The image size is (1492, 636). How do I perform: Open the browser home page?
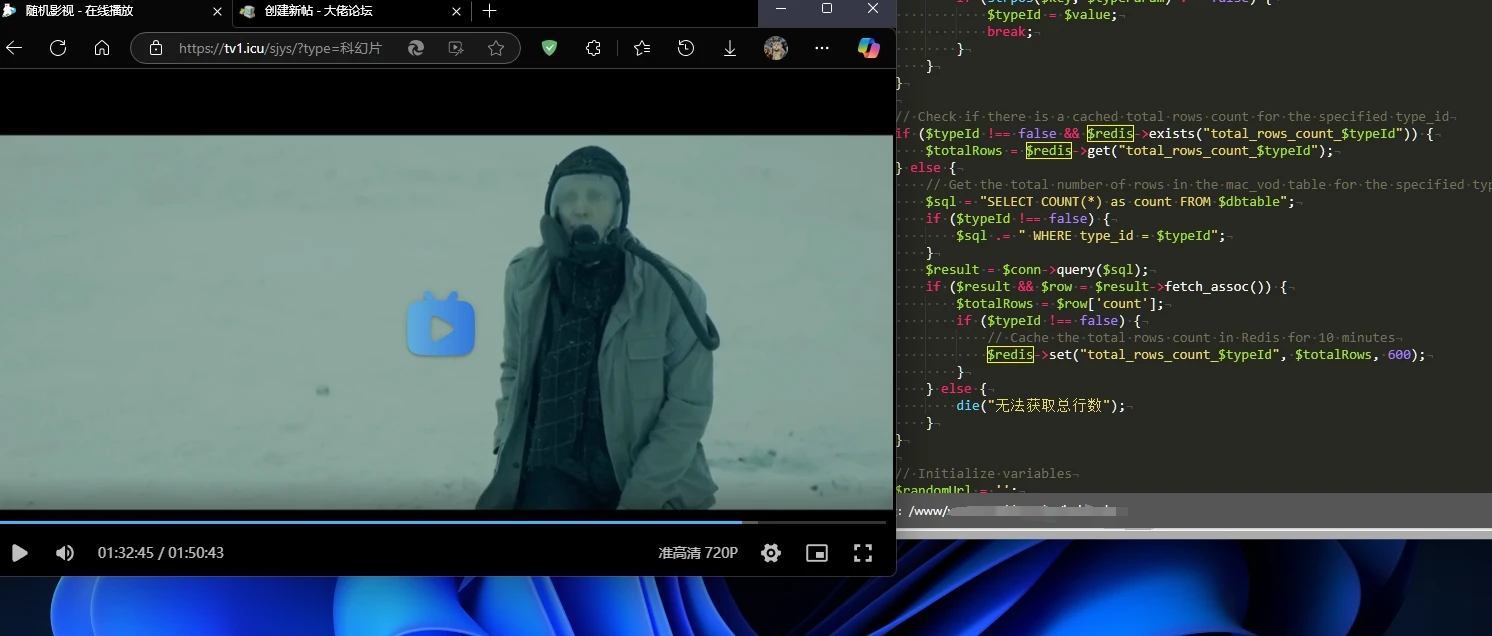coord(102,48)
